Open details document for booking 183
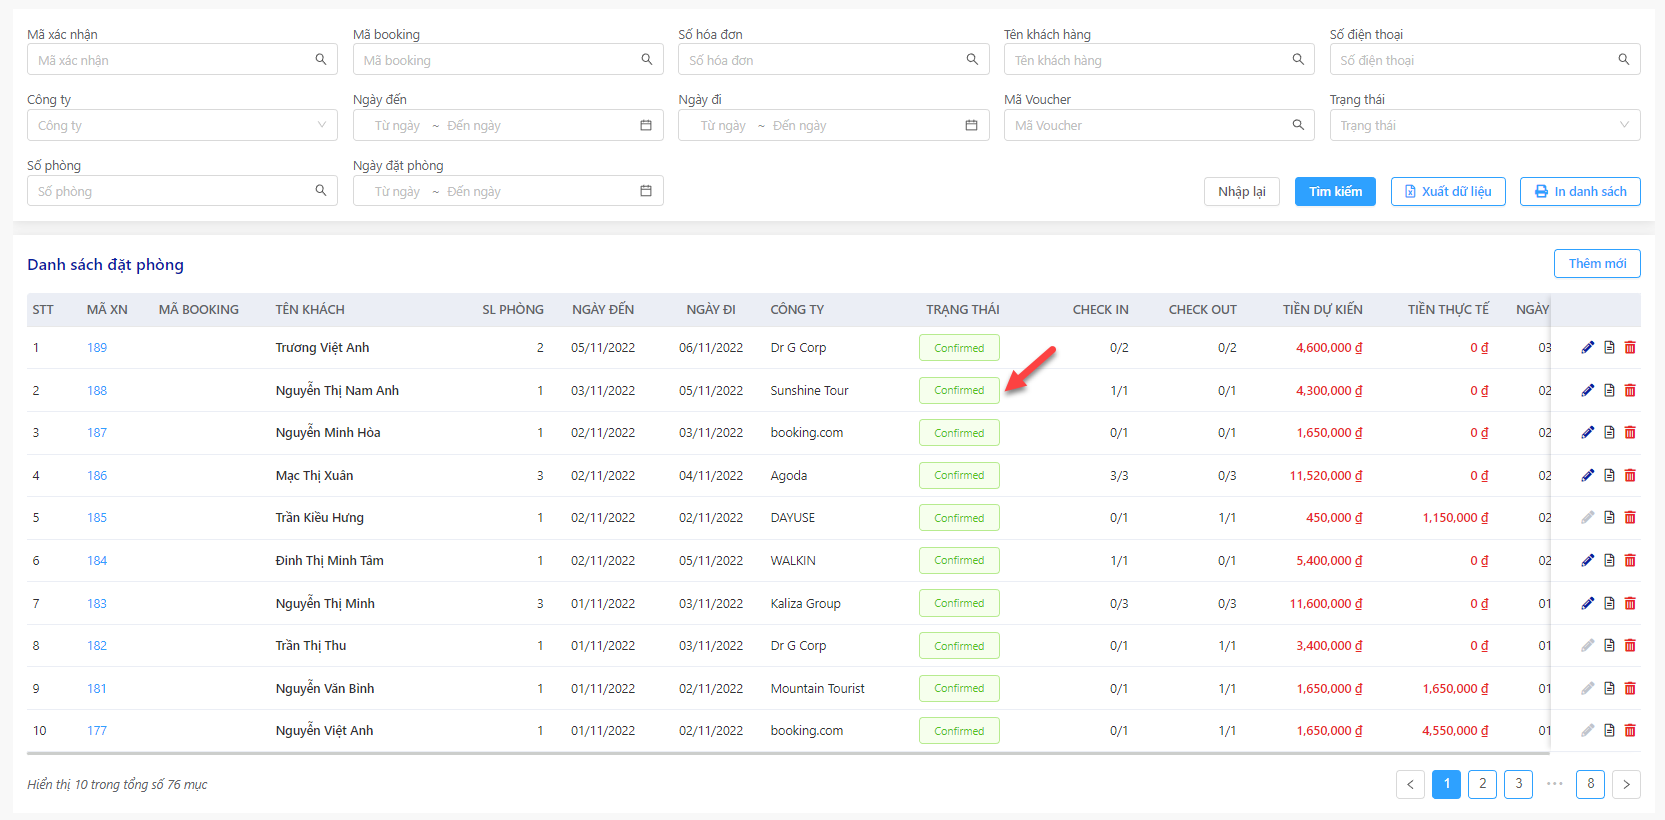1665x820 pixels. 1609,603
